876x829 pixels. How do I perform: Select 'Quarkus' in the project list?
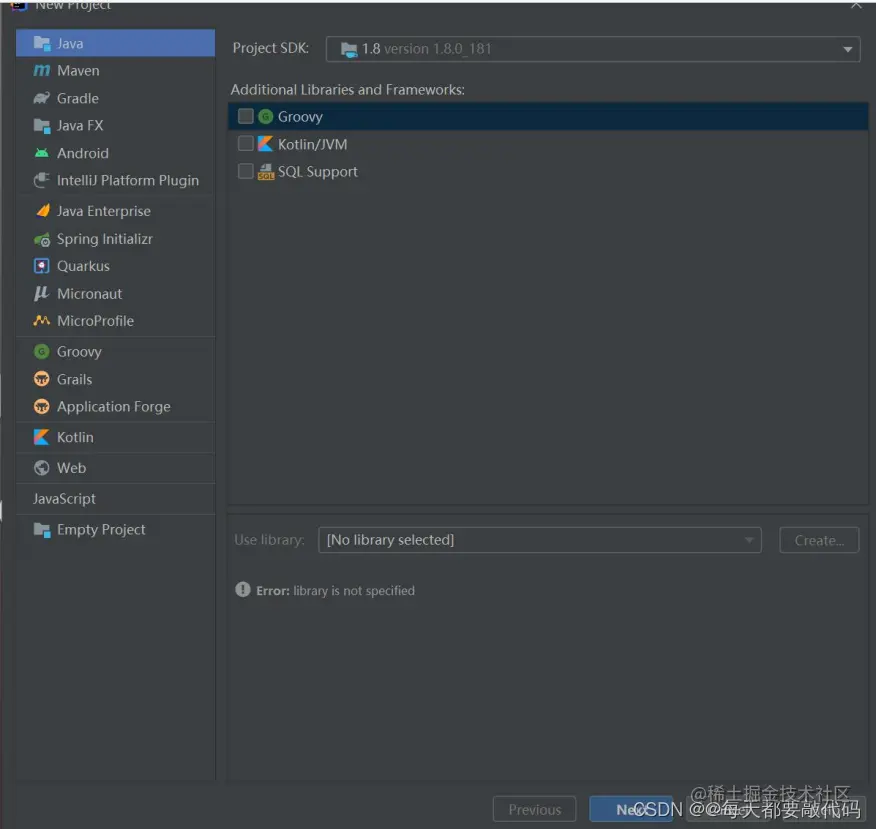[116, 266]
